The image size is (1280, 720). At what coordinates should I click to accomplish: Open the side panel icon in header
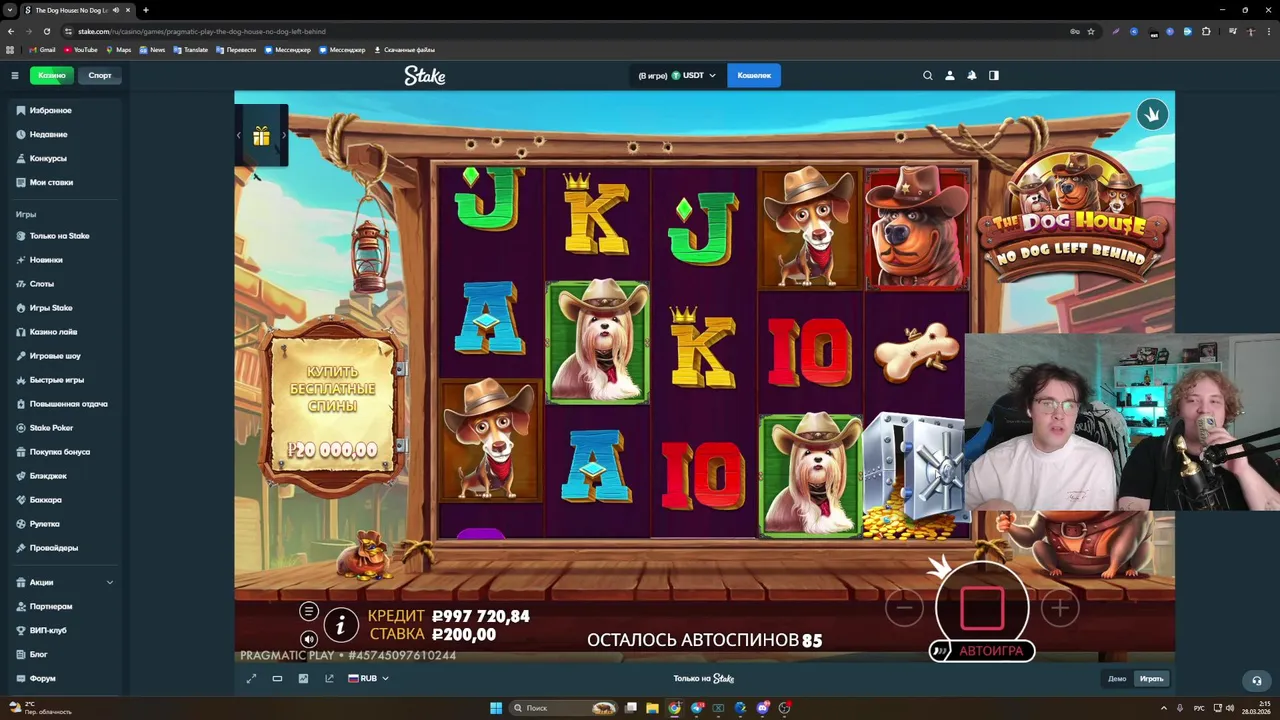[x=994, y=75]
